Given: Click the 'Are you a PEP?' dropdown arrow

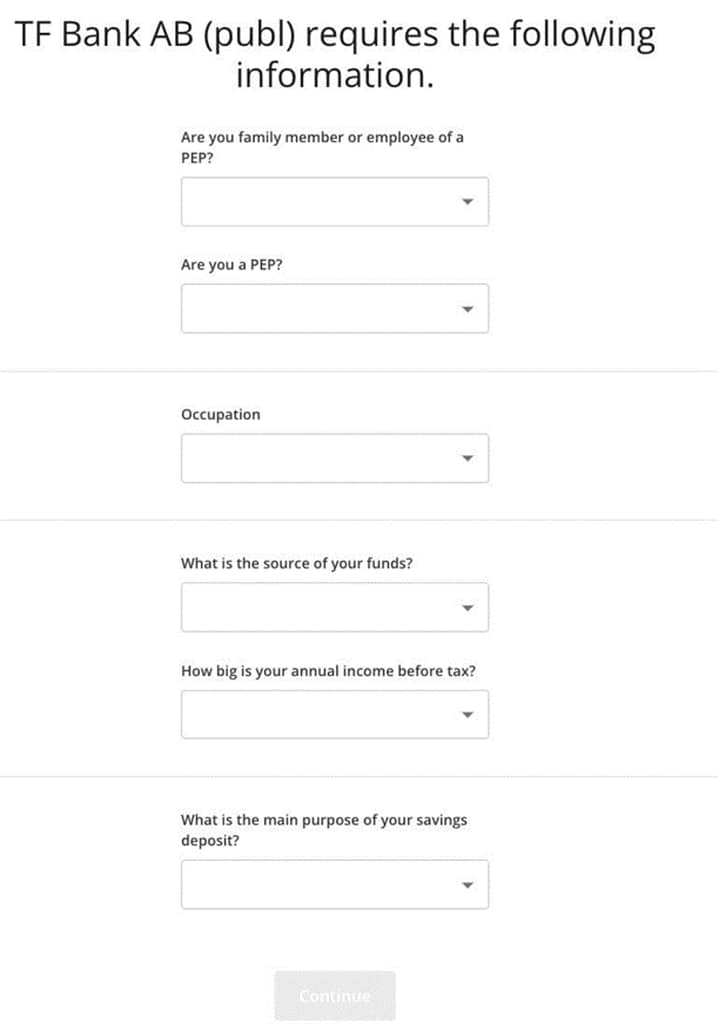Looking at the screenshot, I should pyautogui.click(x=468, y=308).
